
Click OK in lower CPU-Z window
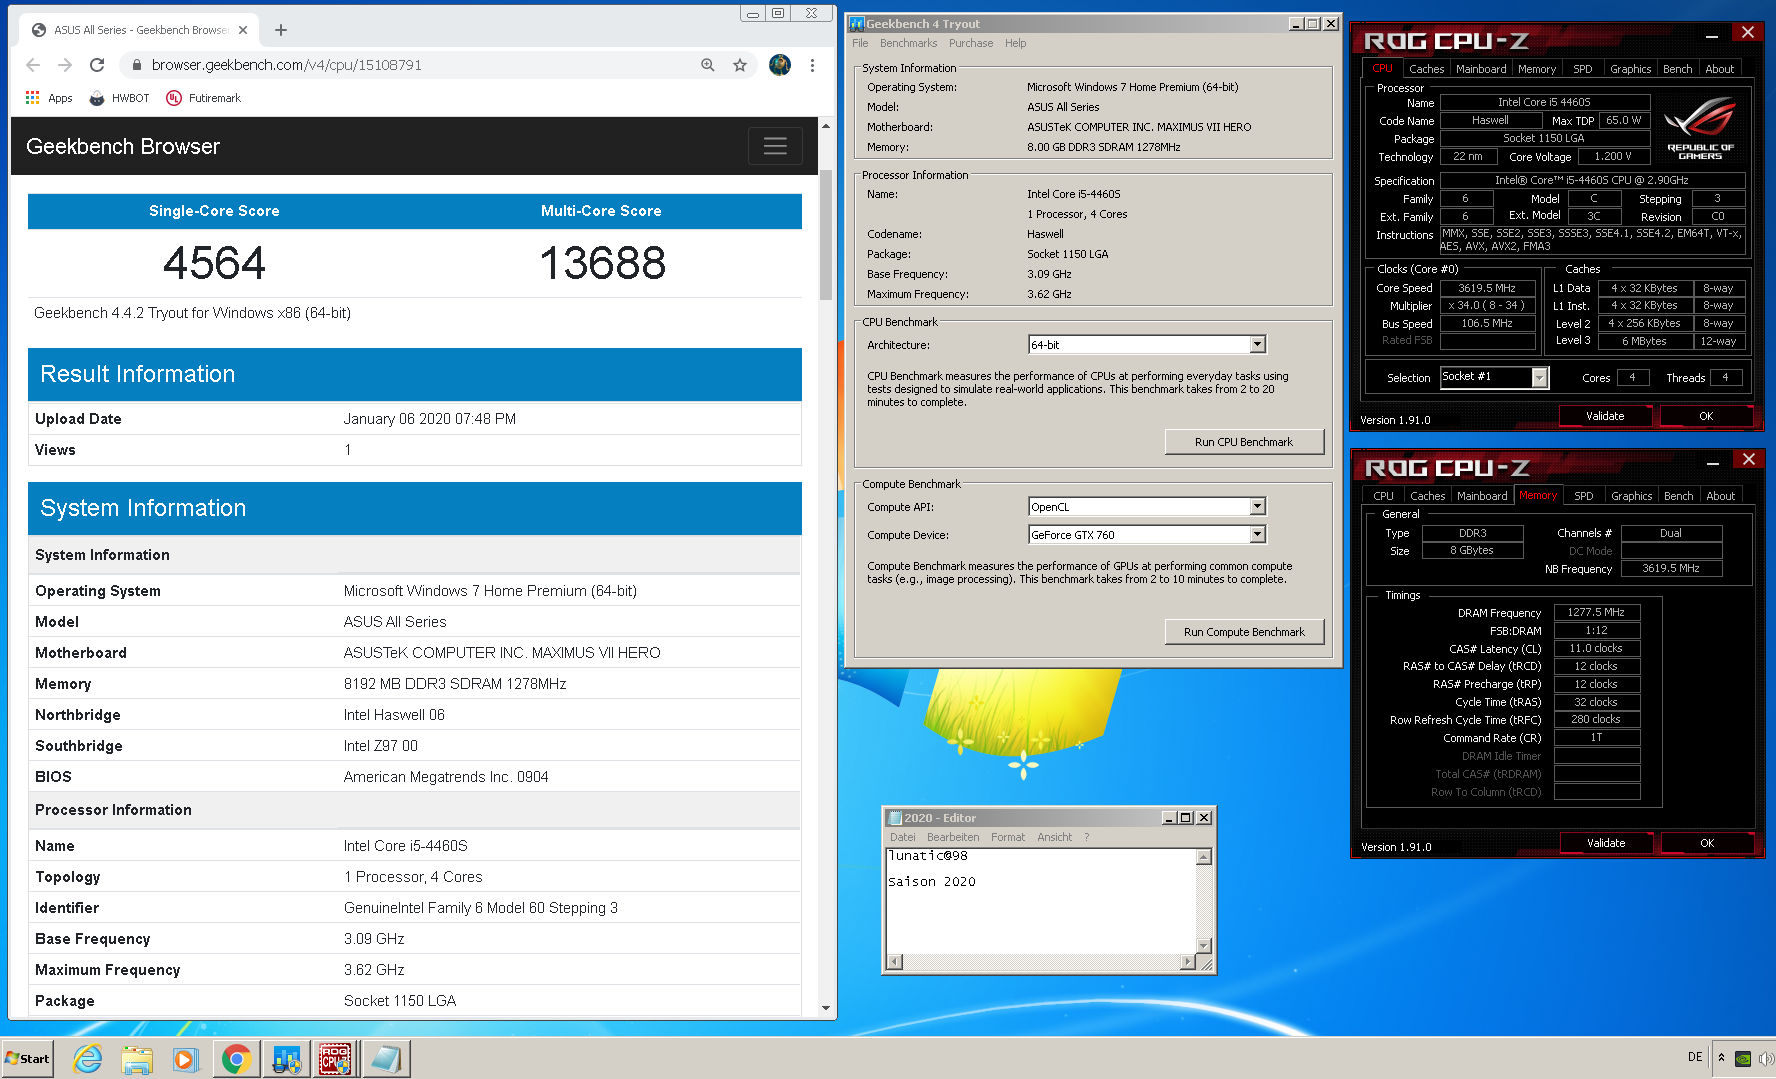pos(1707,843)
